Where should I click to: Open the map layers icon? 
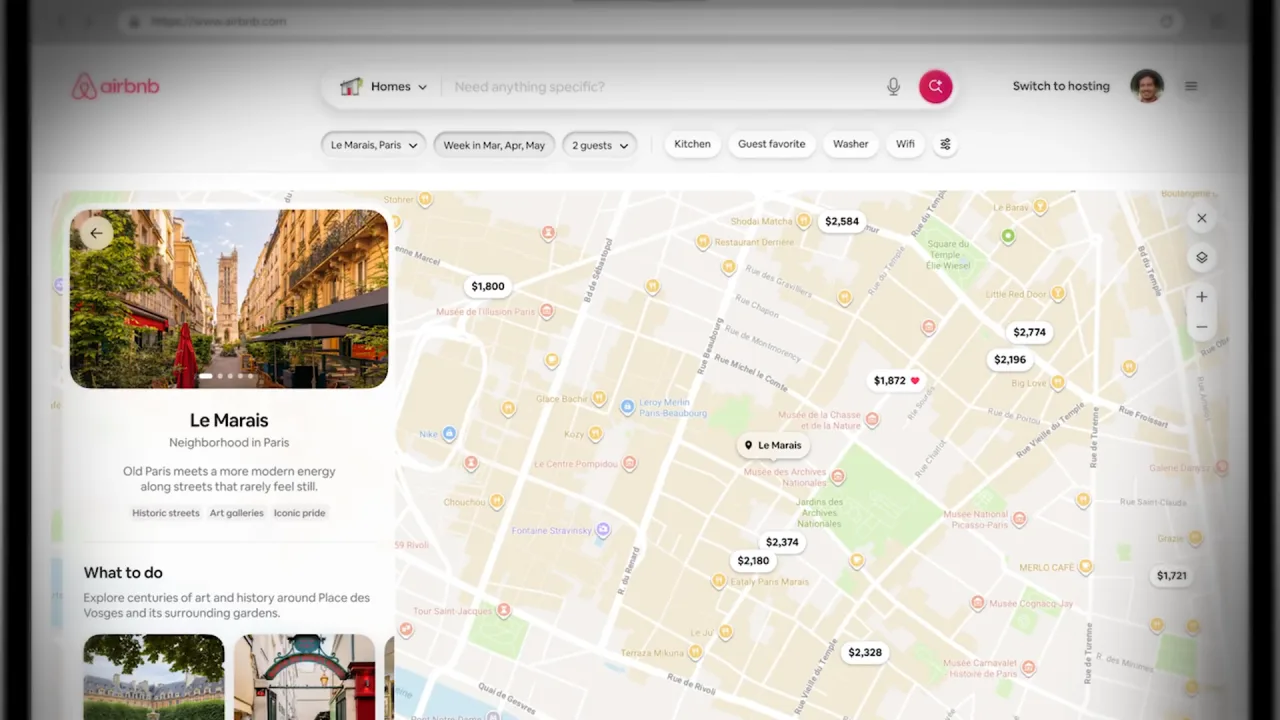pyautogui.click(x=1201, y=257)
